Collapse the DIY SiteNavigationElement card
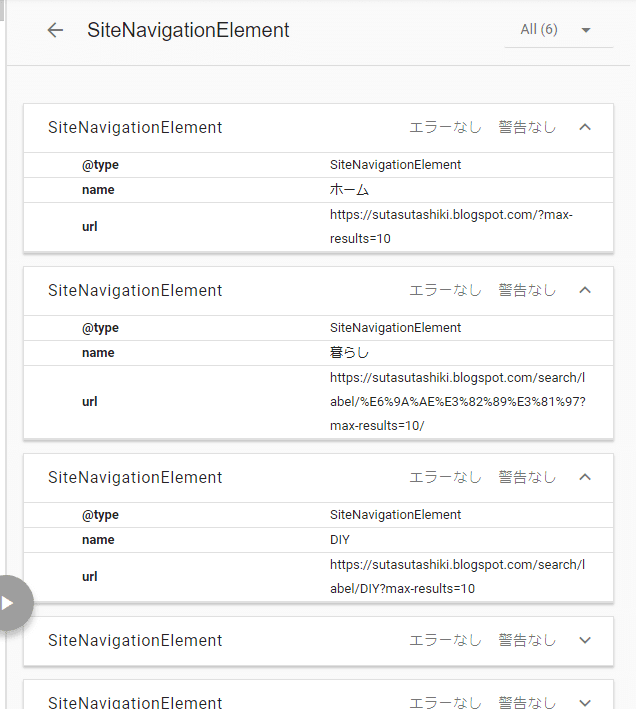This screenshot has width=636, height=709. tap(585, 477)
